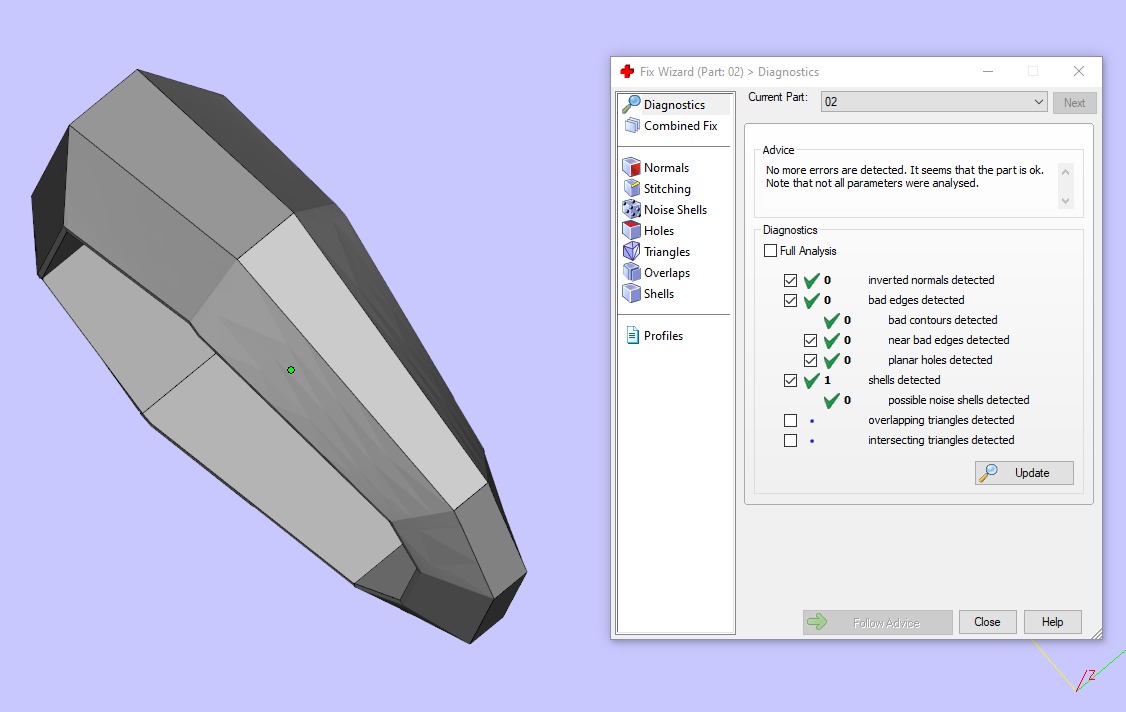Select the Combined Fix icon
Viewport: 1126px width, 712px height.
[632, 126]
